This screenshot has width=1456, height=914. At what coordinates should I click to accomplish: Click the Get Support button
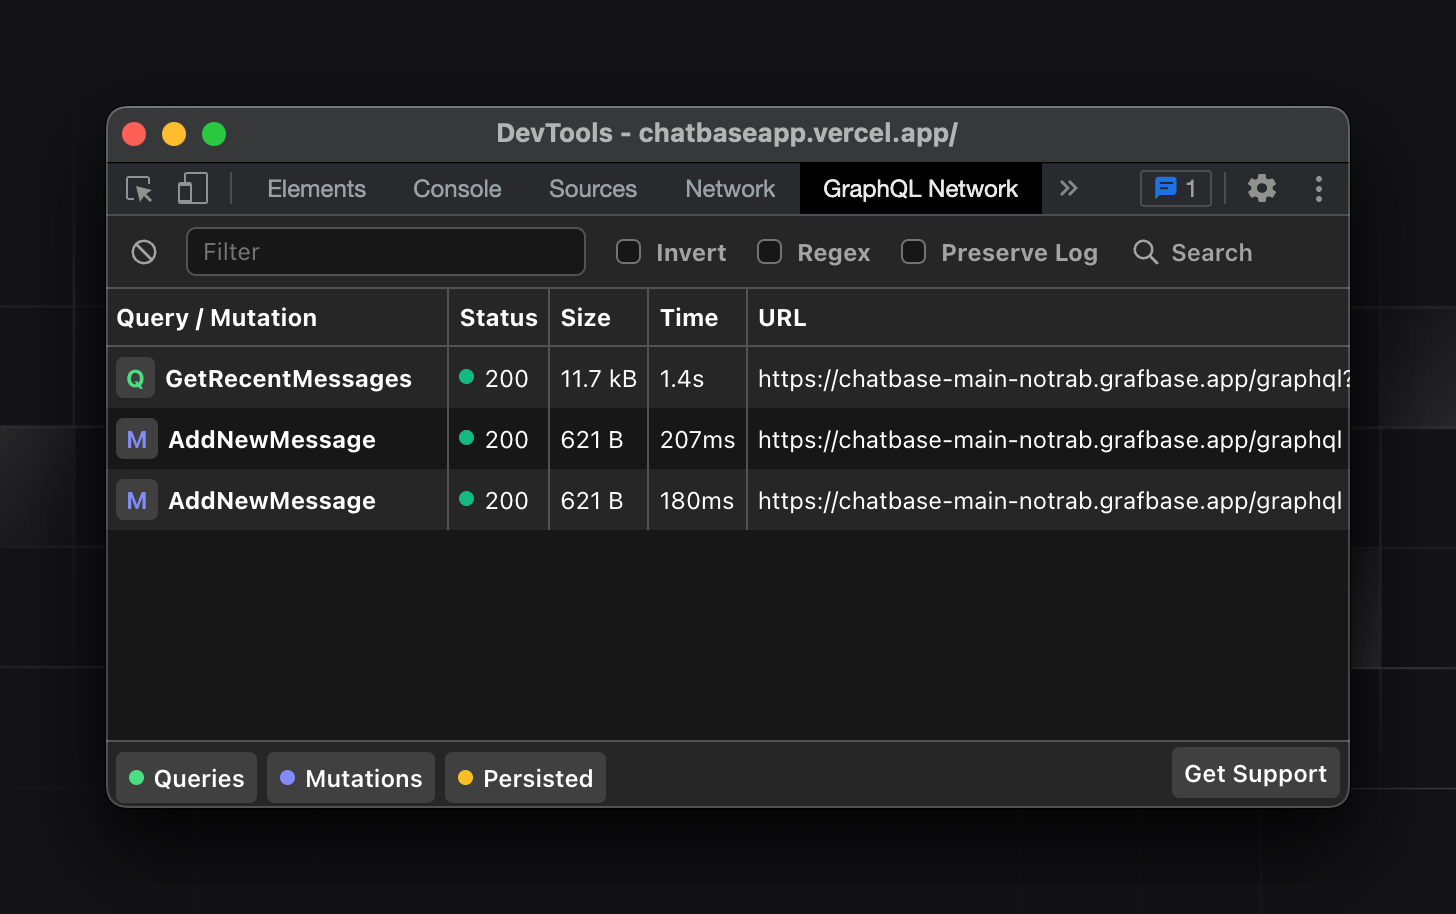tap(1255, 772)
